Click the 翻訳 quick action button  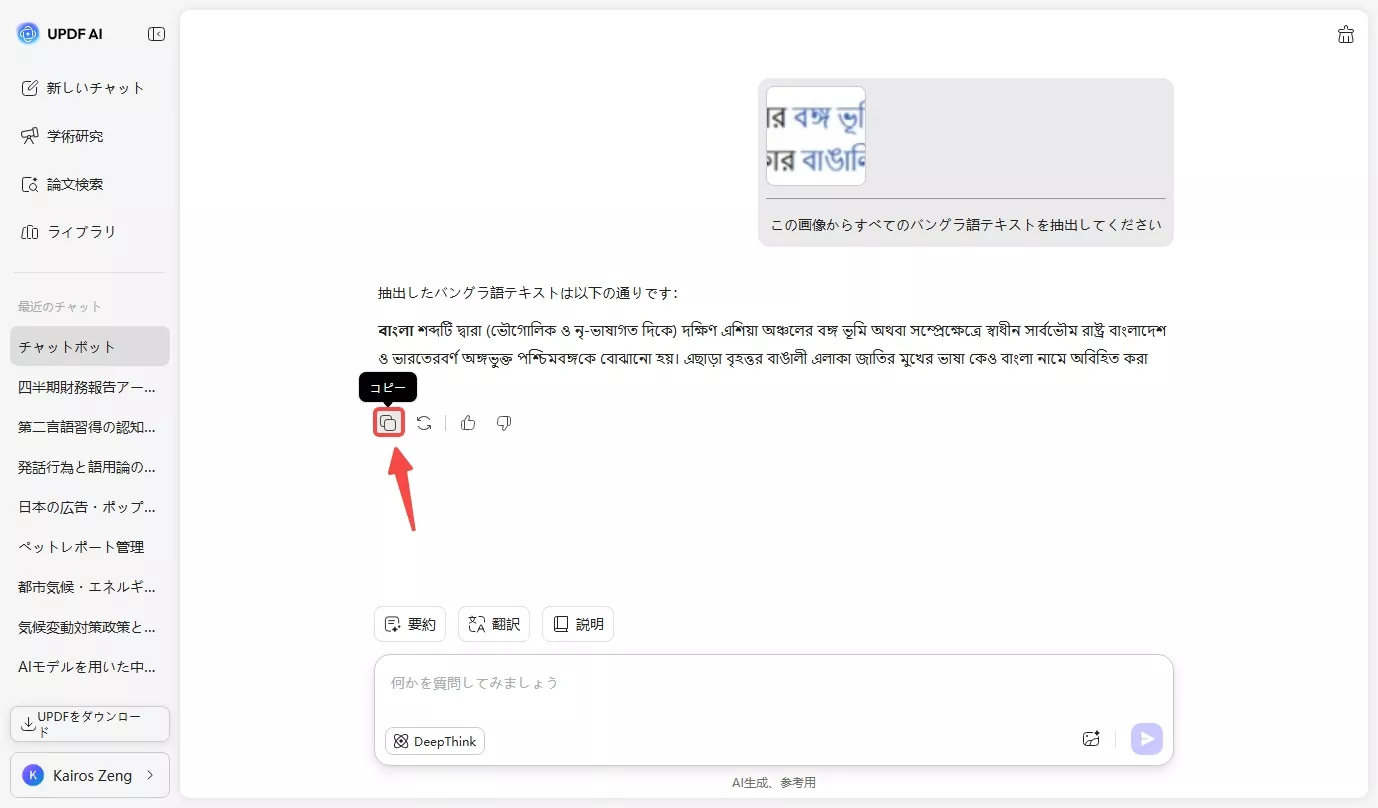[x=494, y=624]
